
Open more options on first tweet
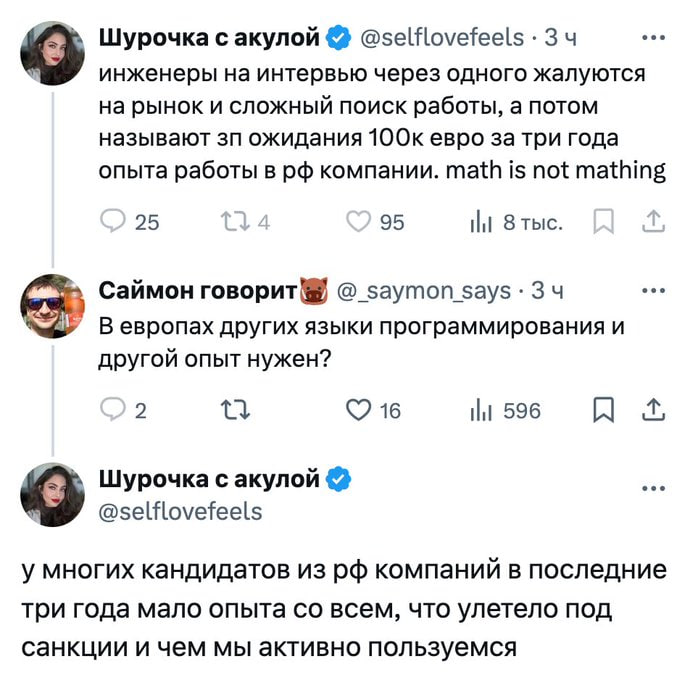(651, 38)
